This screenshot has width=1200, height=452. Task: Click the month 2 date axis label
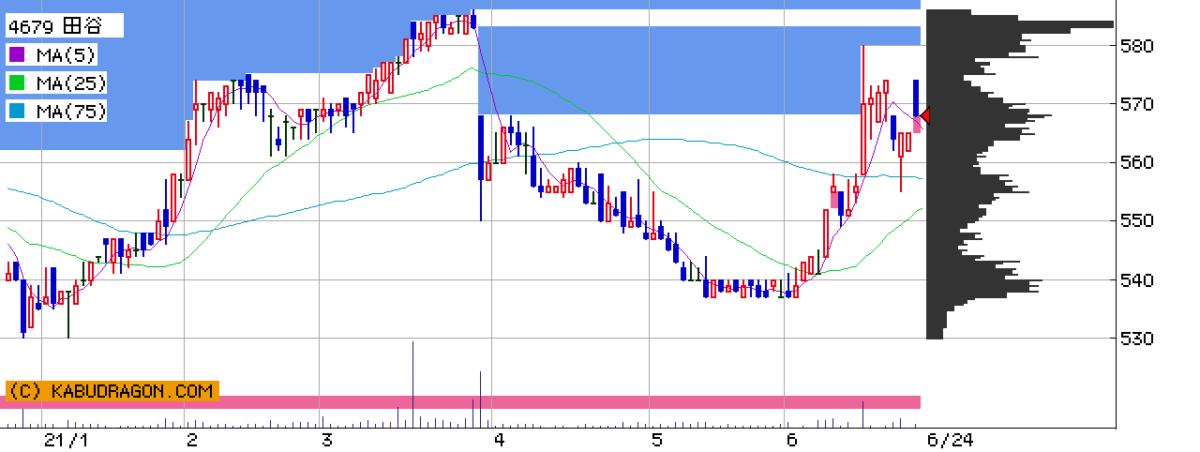click(x=191, y=440)
